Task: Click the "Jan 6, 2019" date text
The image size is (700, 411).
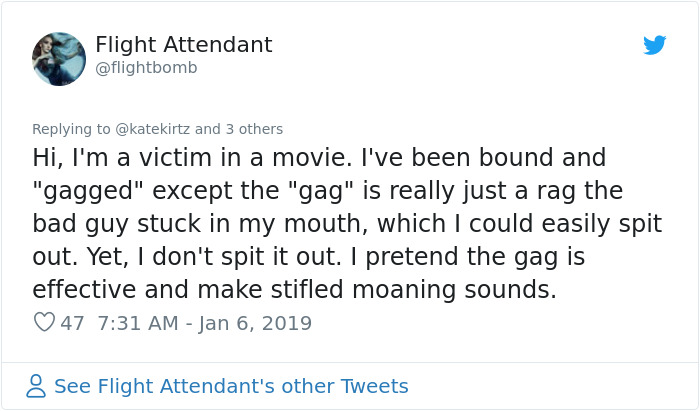Action: [x=255, y=323]
